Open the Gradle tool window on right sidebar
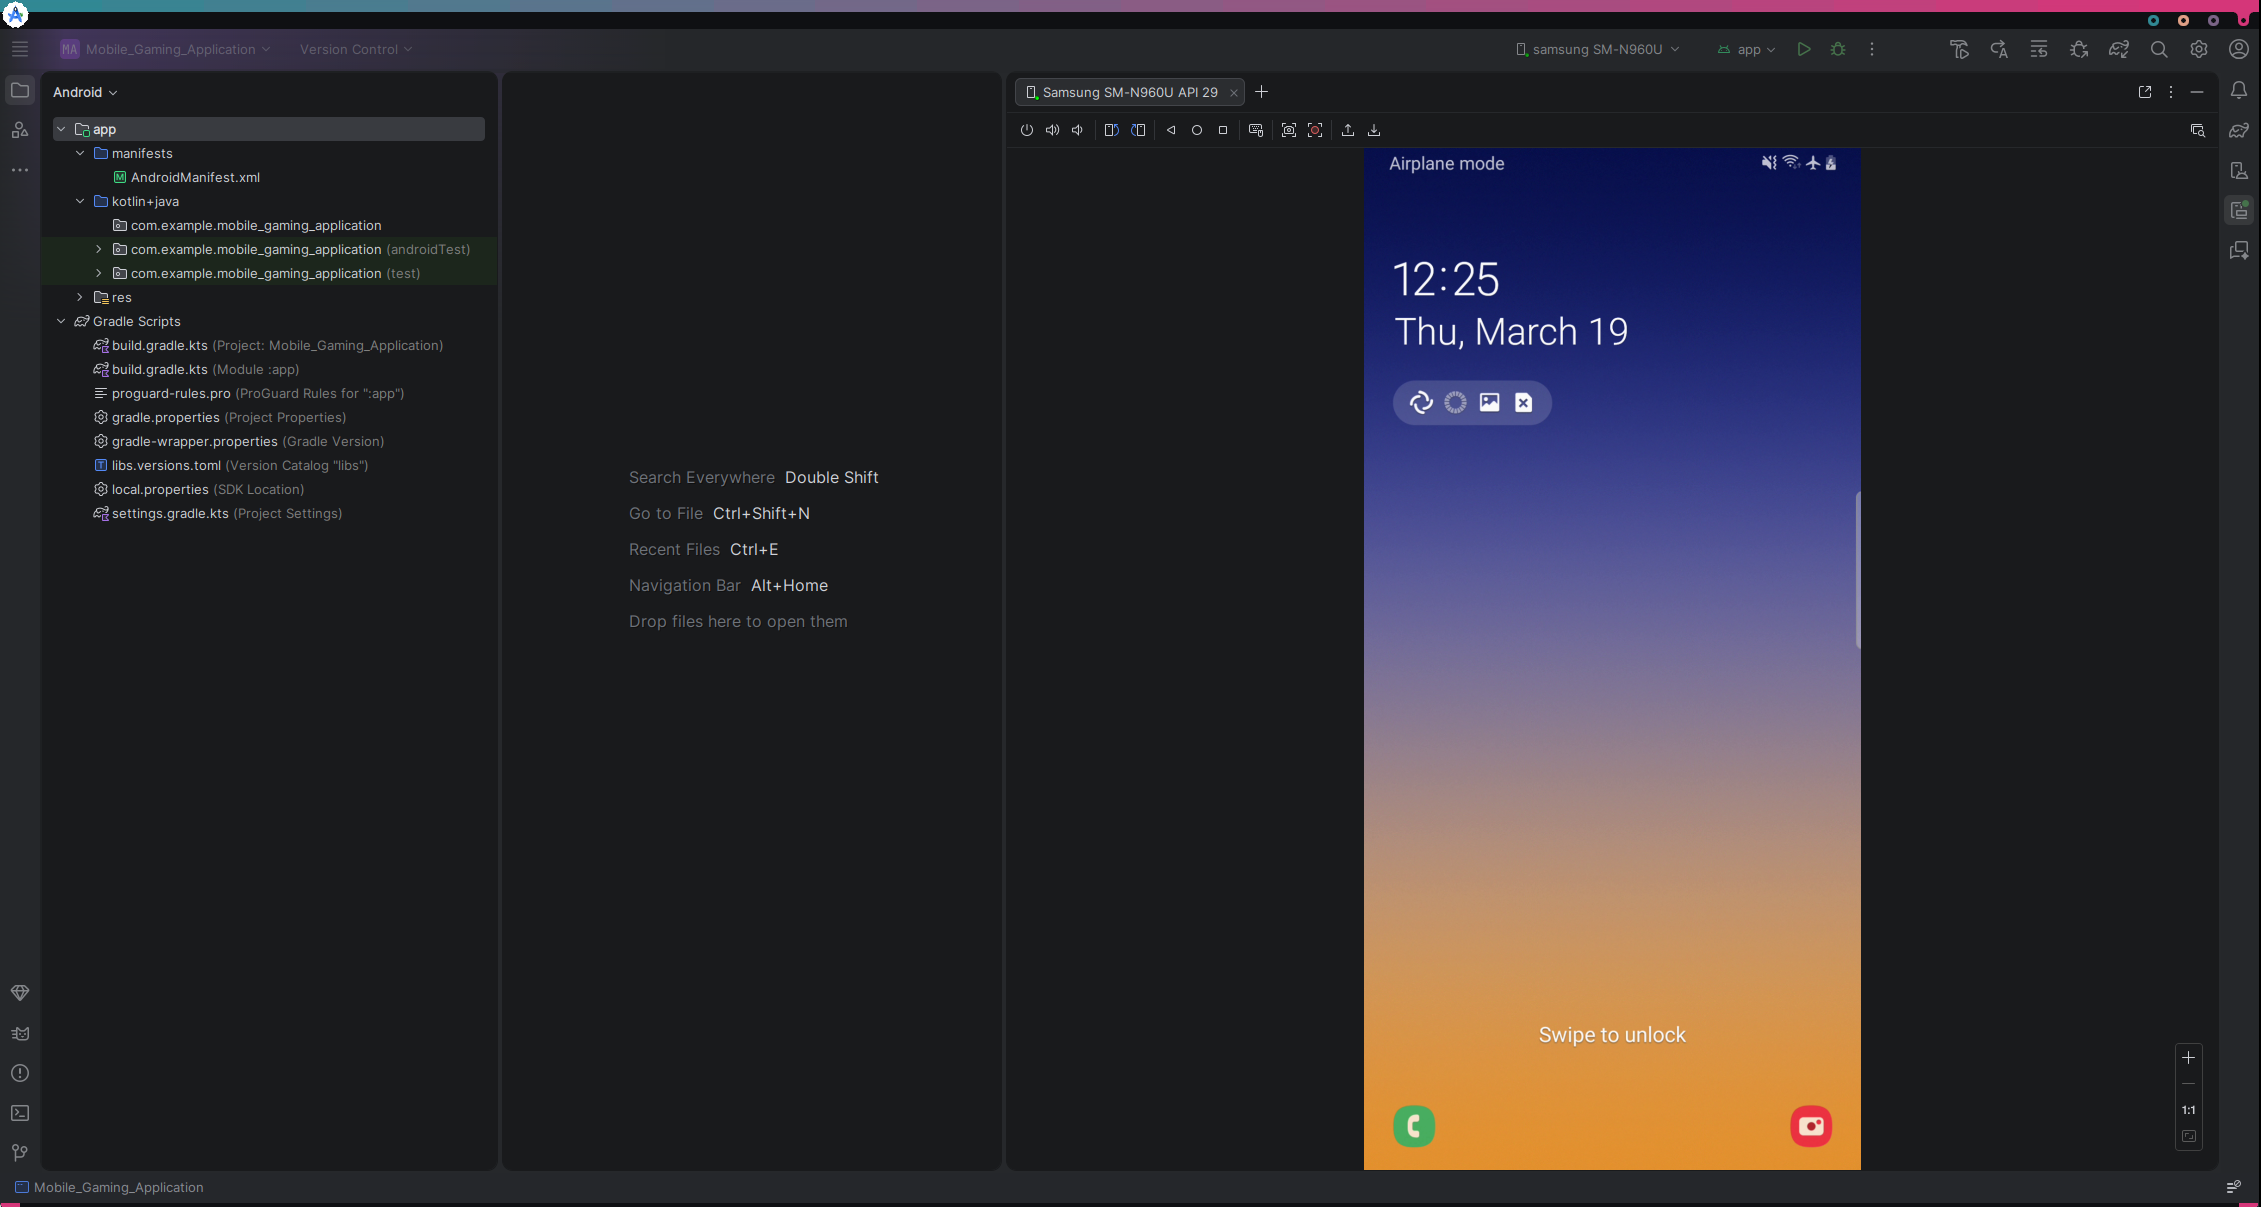This screenshot has width=2261, height=1207. pyautogui.click(x=2239, y=130)
